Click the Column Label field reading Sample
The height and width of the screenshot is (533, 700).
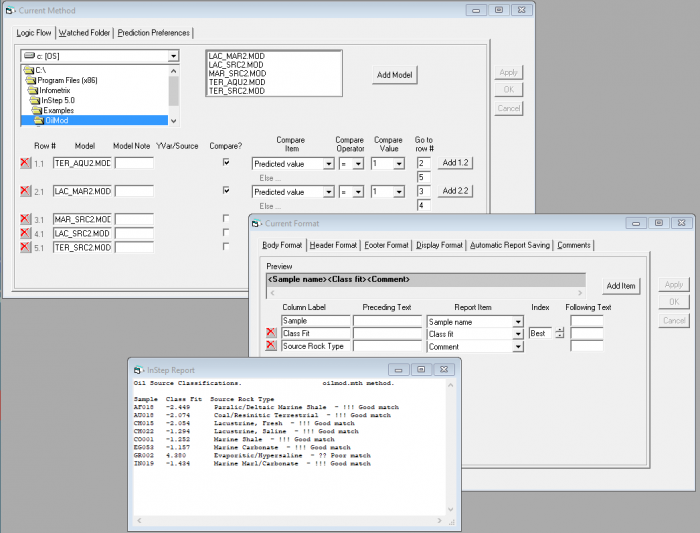316,321
